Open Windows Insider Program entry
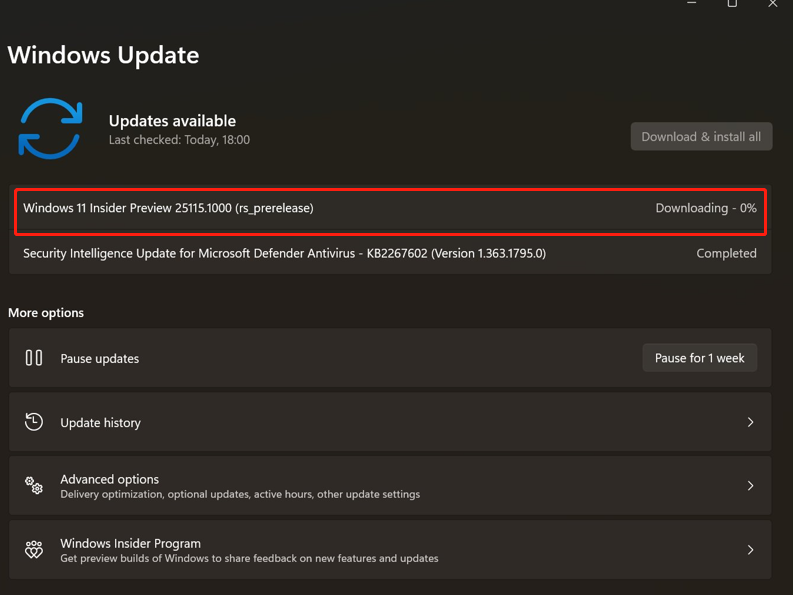 pos(390,549)
